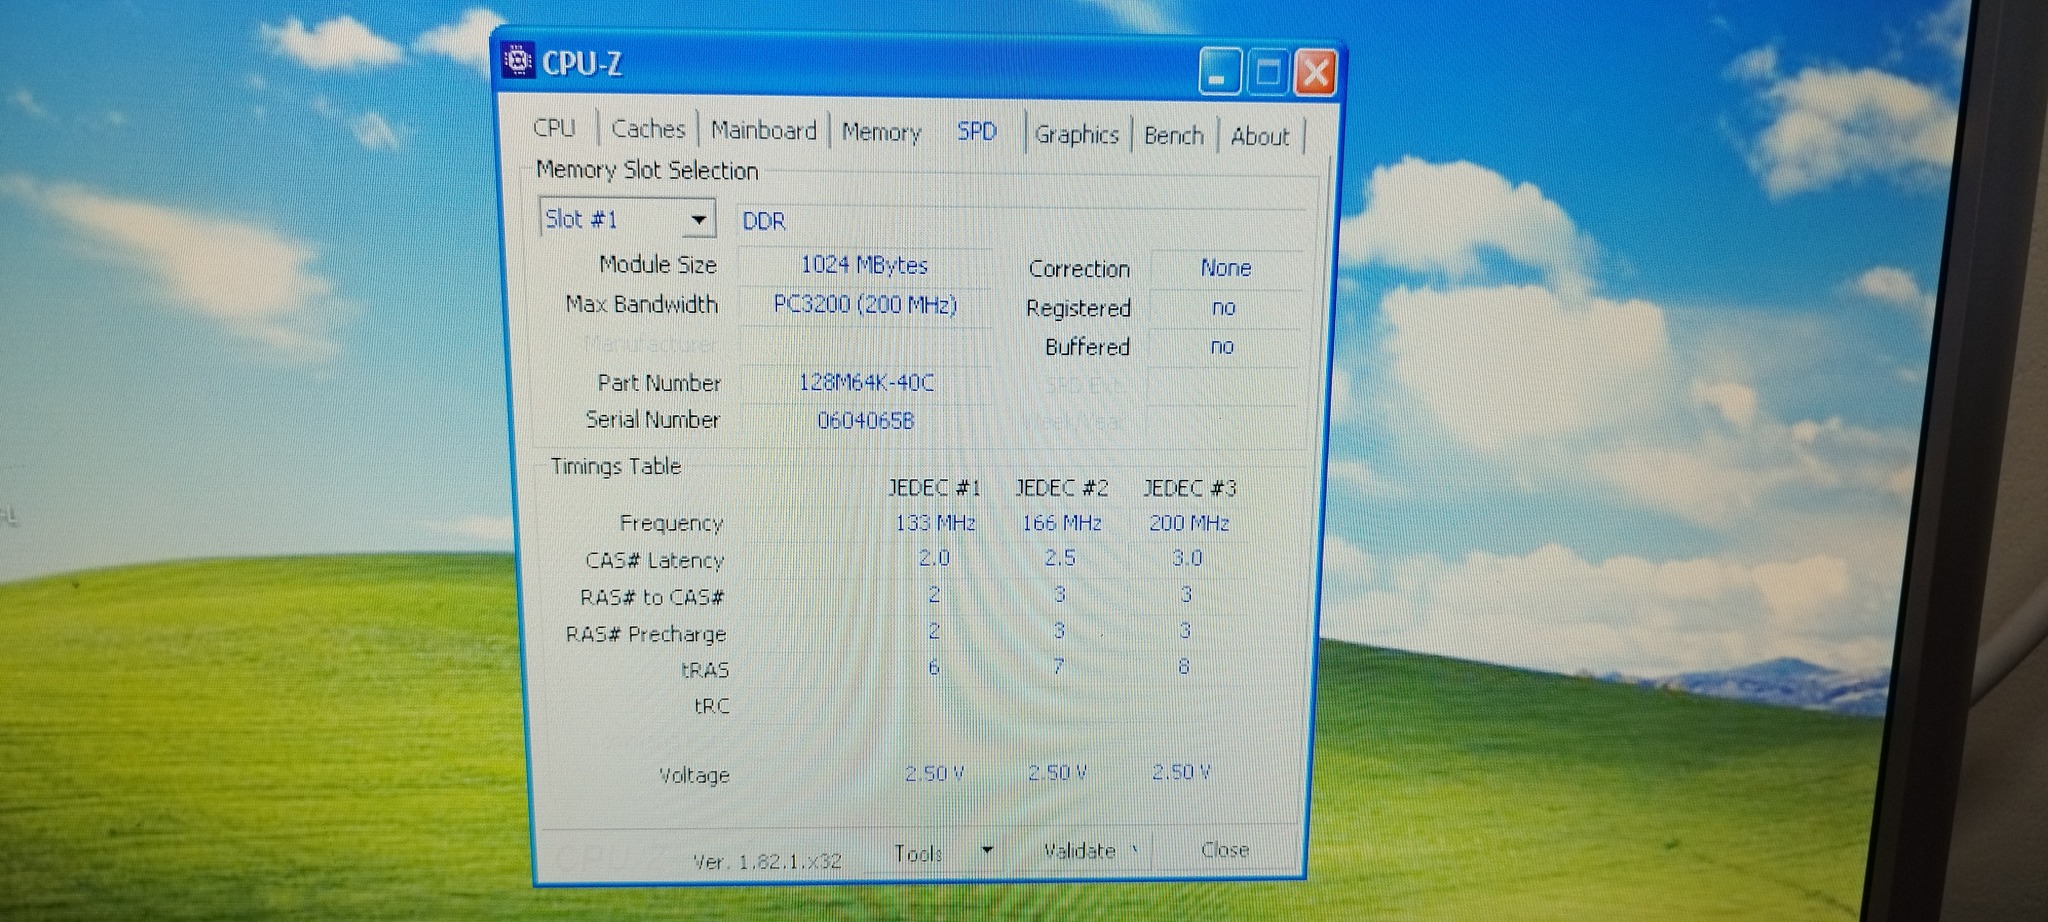This screenshot has width=2048, height=922.
Task: Click the PC3200 (200 MHz) bandwidth value
Action: click(x=865, y=304)
